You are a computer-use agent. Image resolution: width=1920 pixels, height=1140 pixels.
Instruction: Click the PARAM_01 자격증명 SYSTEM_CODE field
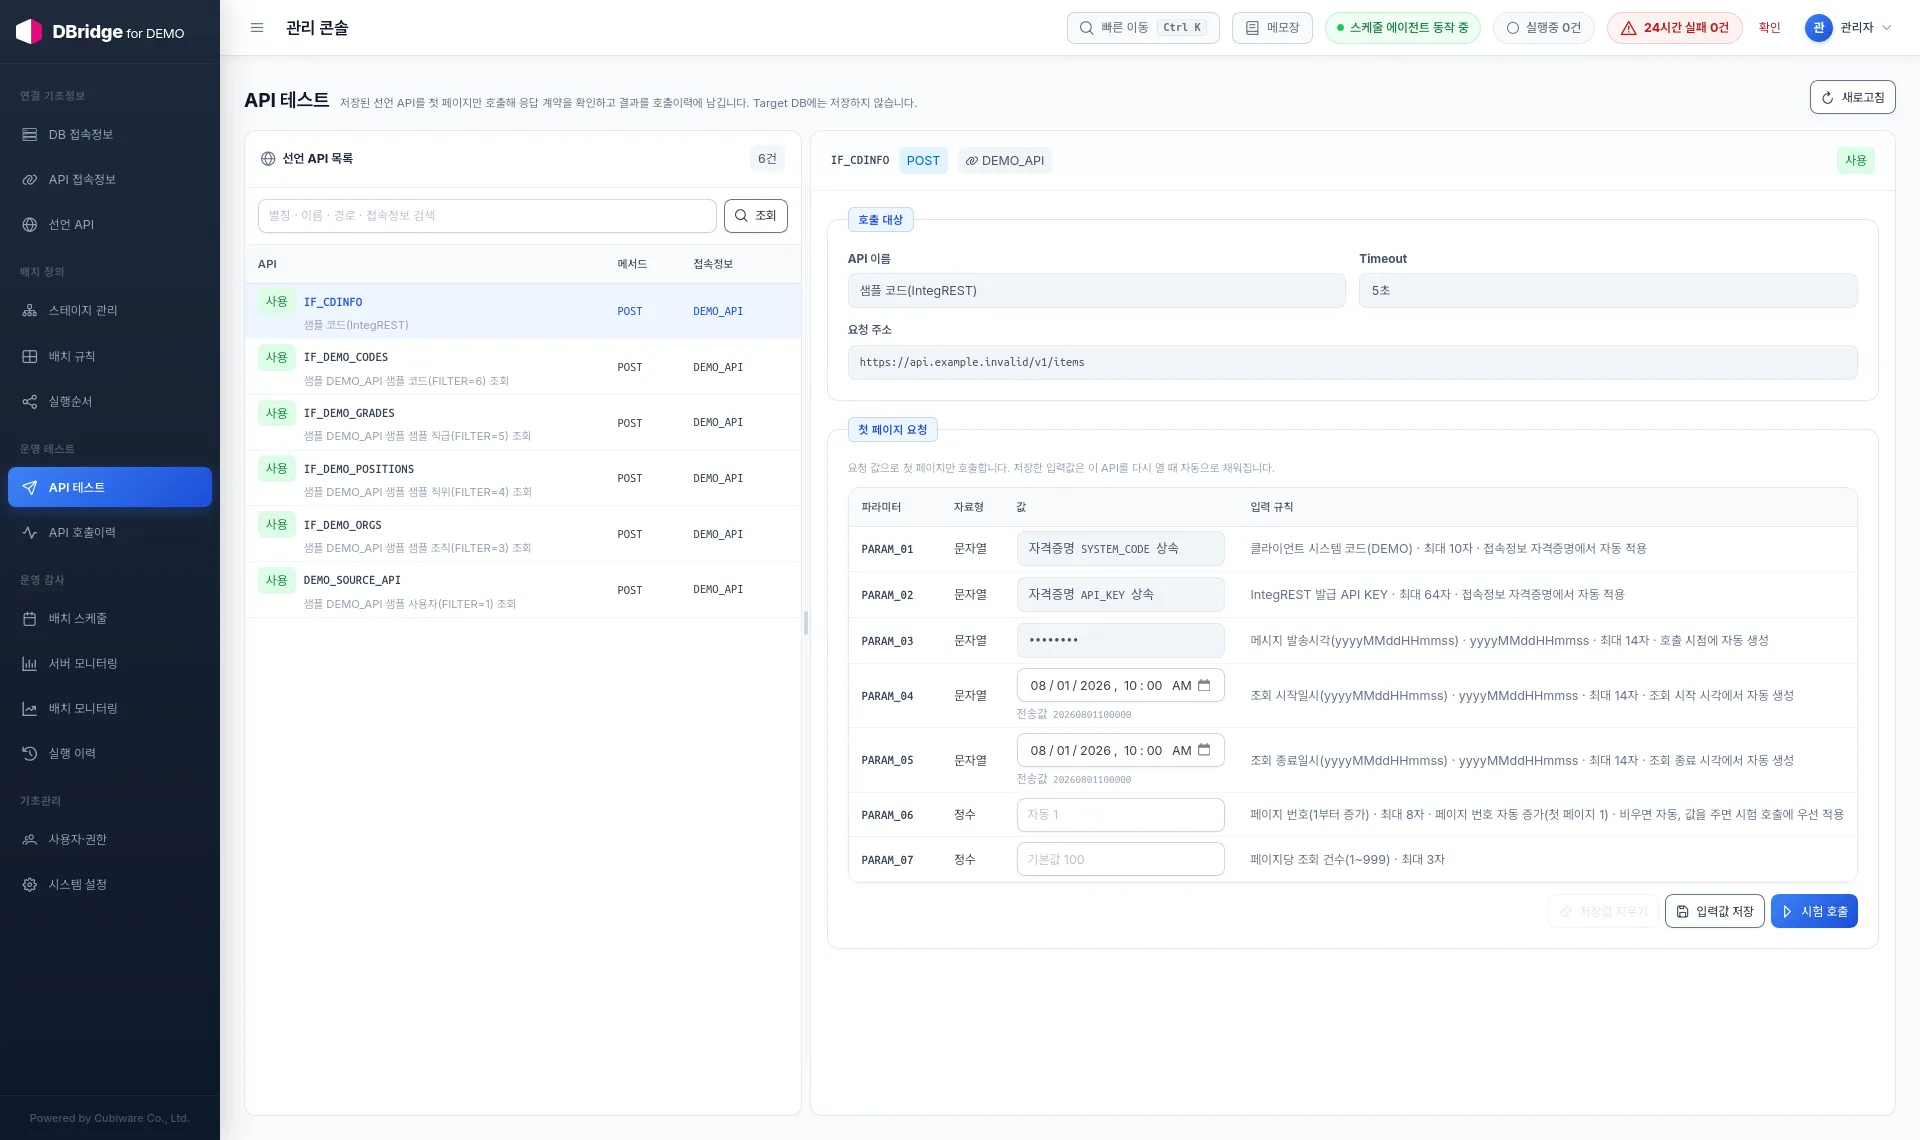pos(1120,549)
